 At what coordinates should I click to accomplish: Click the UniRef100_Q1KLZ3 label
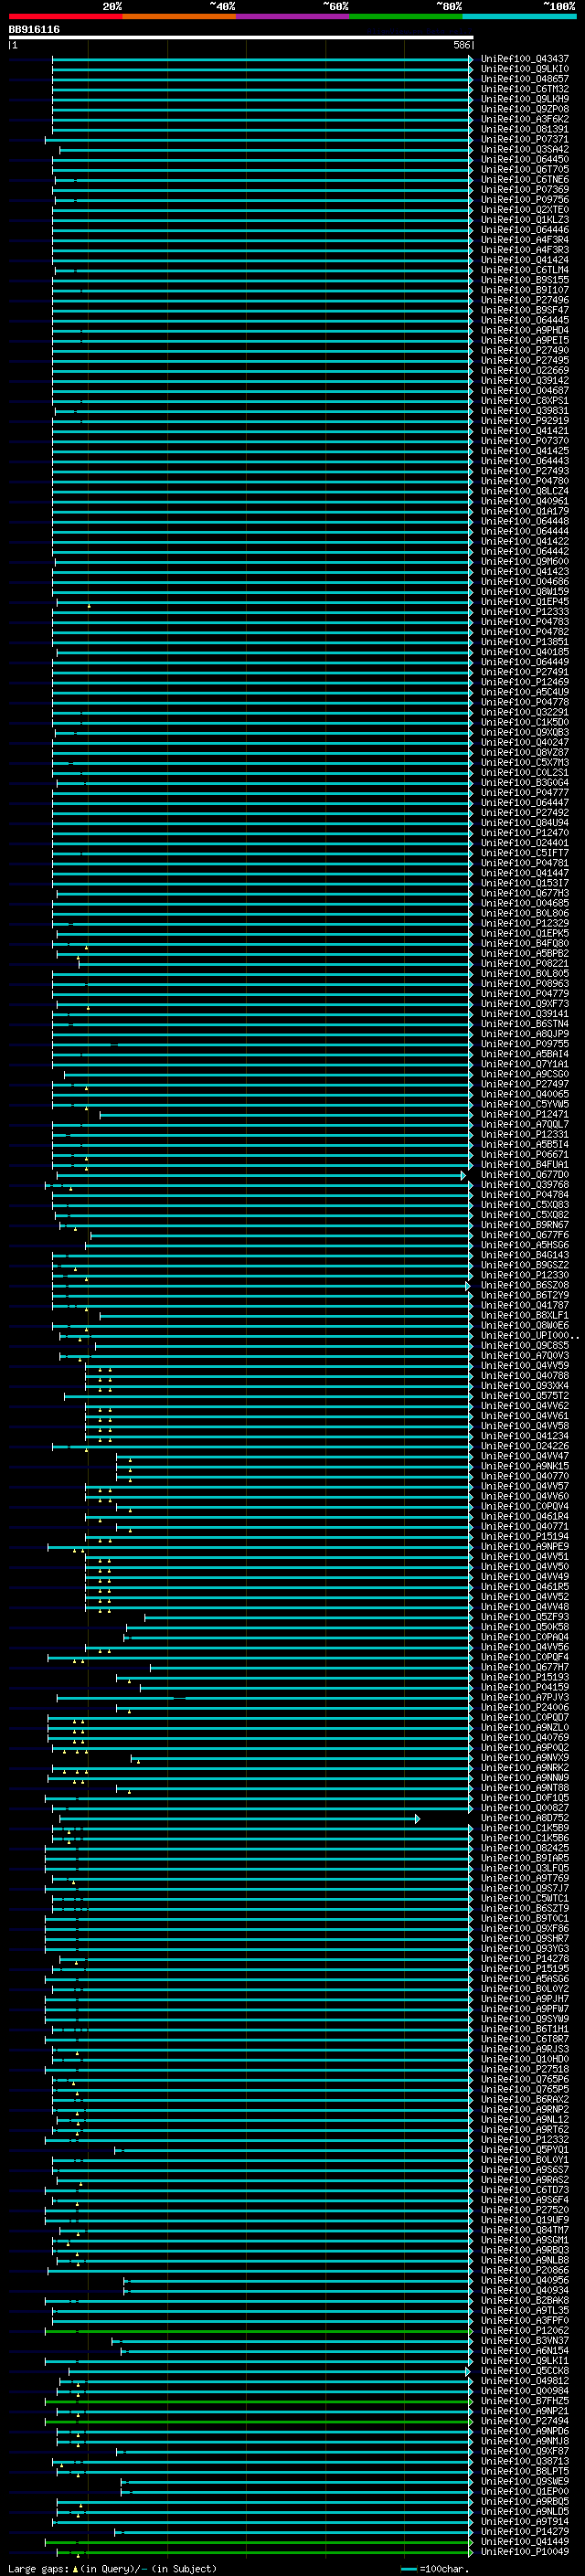click(x=525, y=220)
